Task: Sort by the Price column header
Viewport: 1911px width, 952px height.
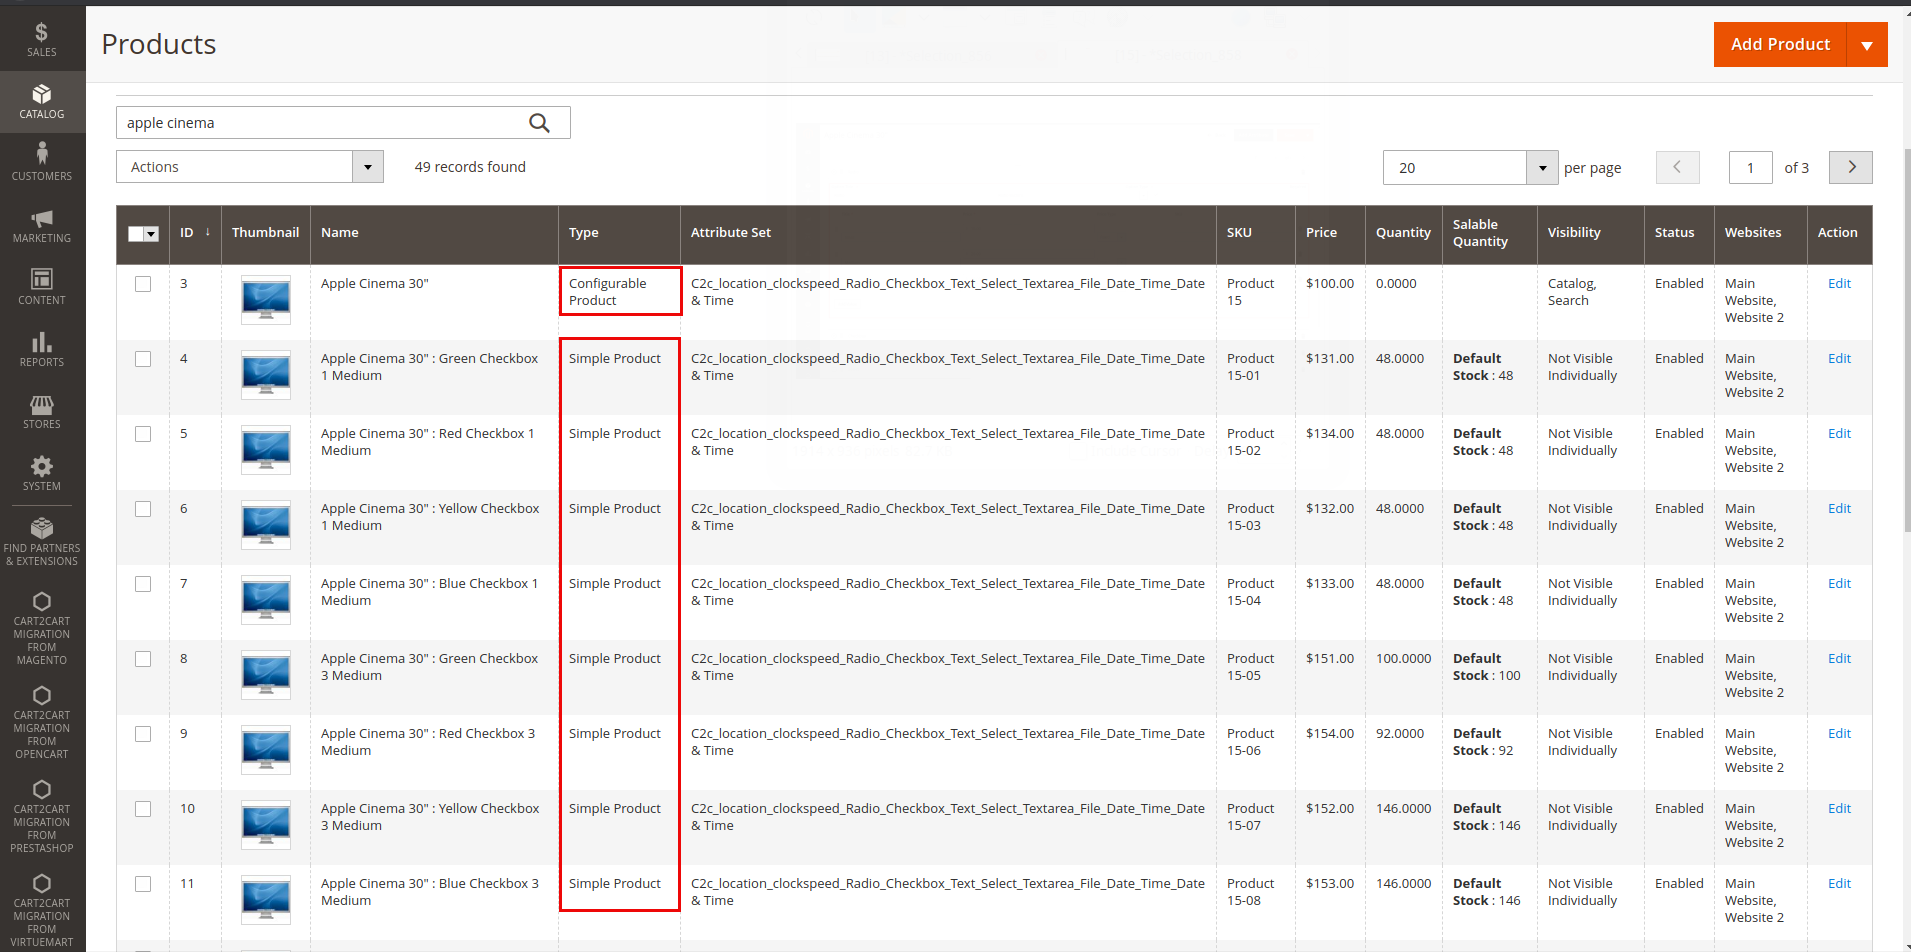Action: (1330, 233)
